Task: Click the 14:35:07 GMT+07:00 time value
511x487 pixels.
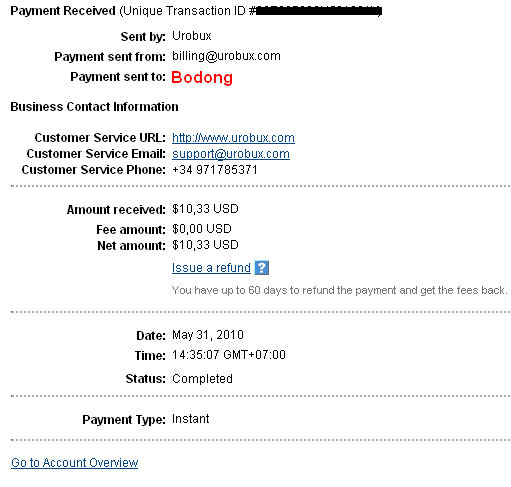Action: point(229,355)
